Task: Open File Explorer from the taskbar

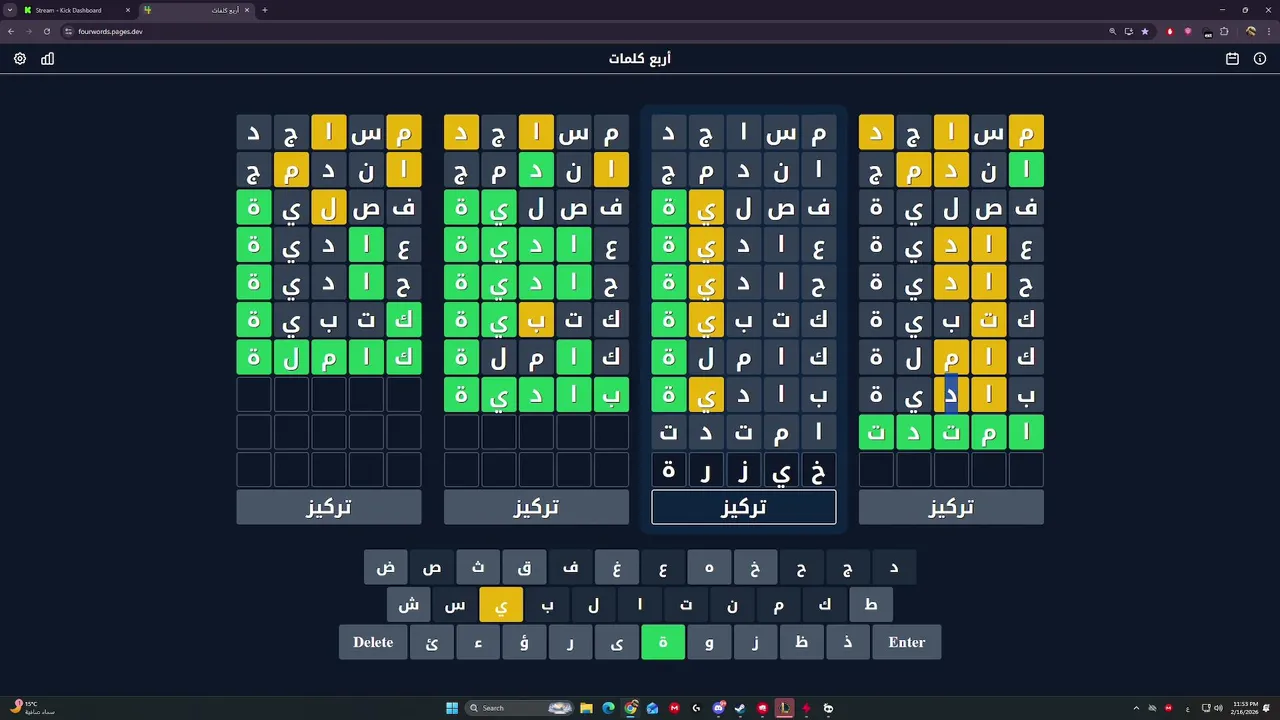Action: (586, 708)
